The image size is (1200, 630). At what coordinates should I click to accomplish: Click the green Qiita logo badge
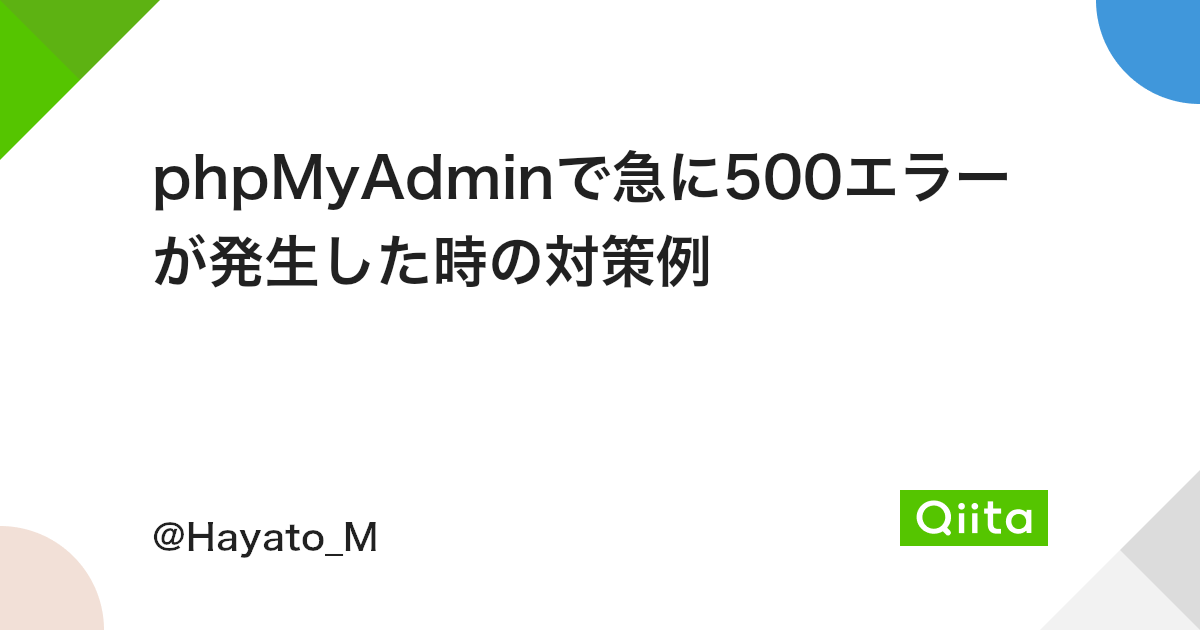point(973,517)
